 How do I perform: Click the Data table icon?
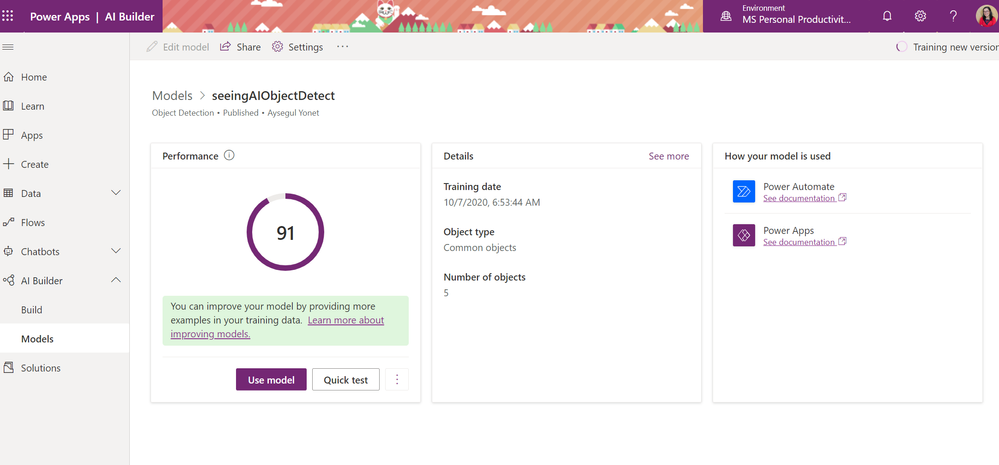[x=8, y=193]
